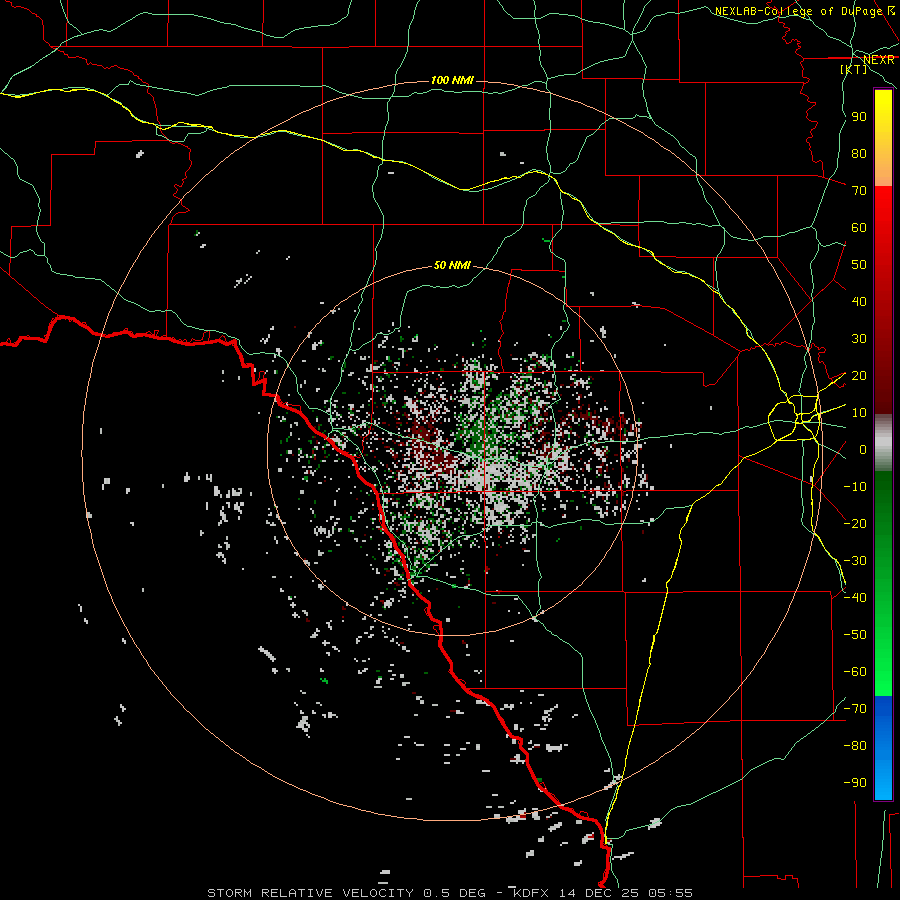This screenshot has width=900, height=900.
Task: Click the 60 value on the velocity scale
Action: click(x=859, y=228)
